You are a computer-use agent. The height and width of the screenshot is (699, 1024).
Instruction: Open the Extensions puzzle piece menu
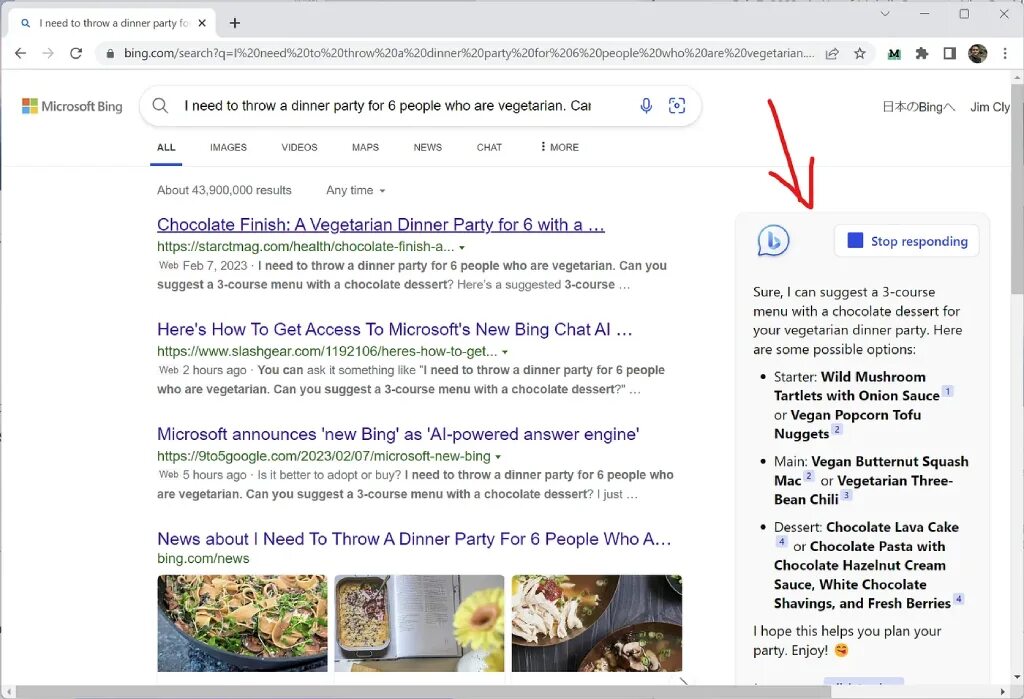click(921, 54)
